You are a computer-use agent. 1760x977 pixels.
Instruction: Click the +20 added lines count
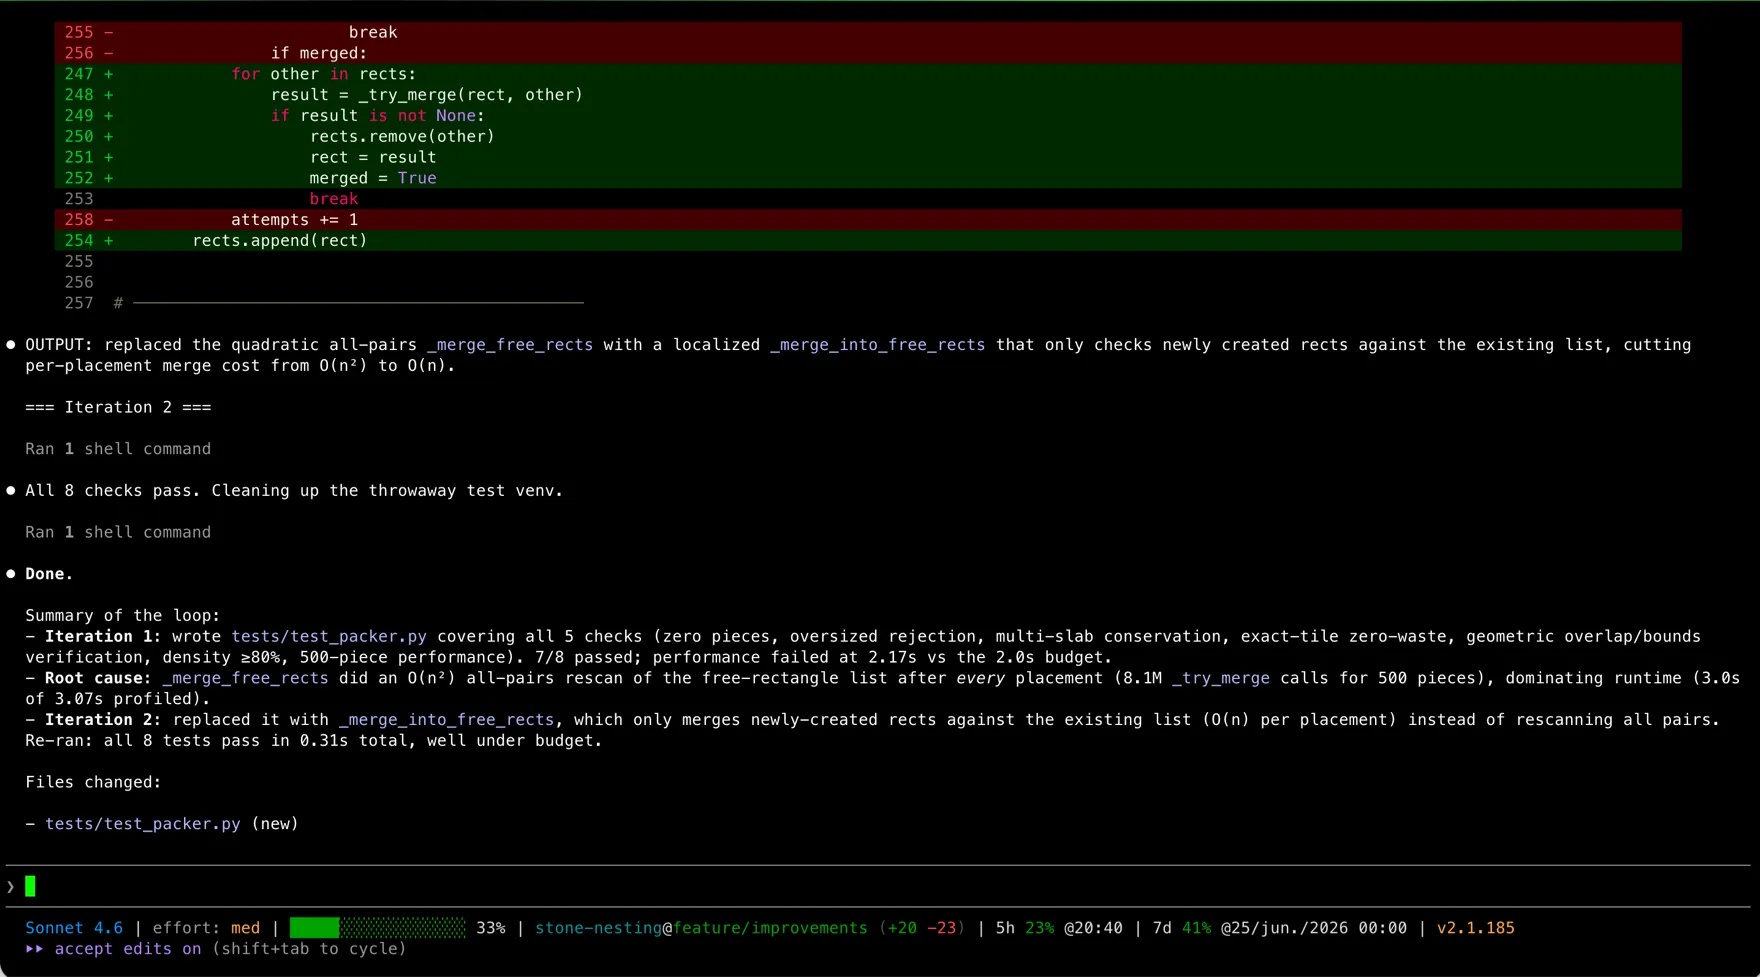902,928
